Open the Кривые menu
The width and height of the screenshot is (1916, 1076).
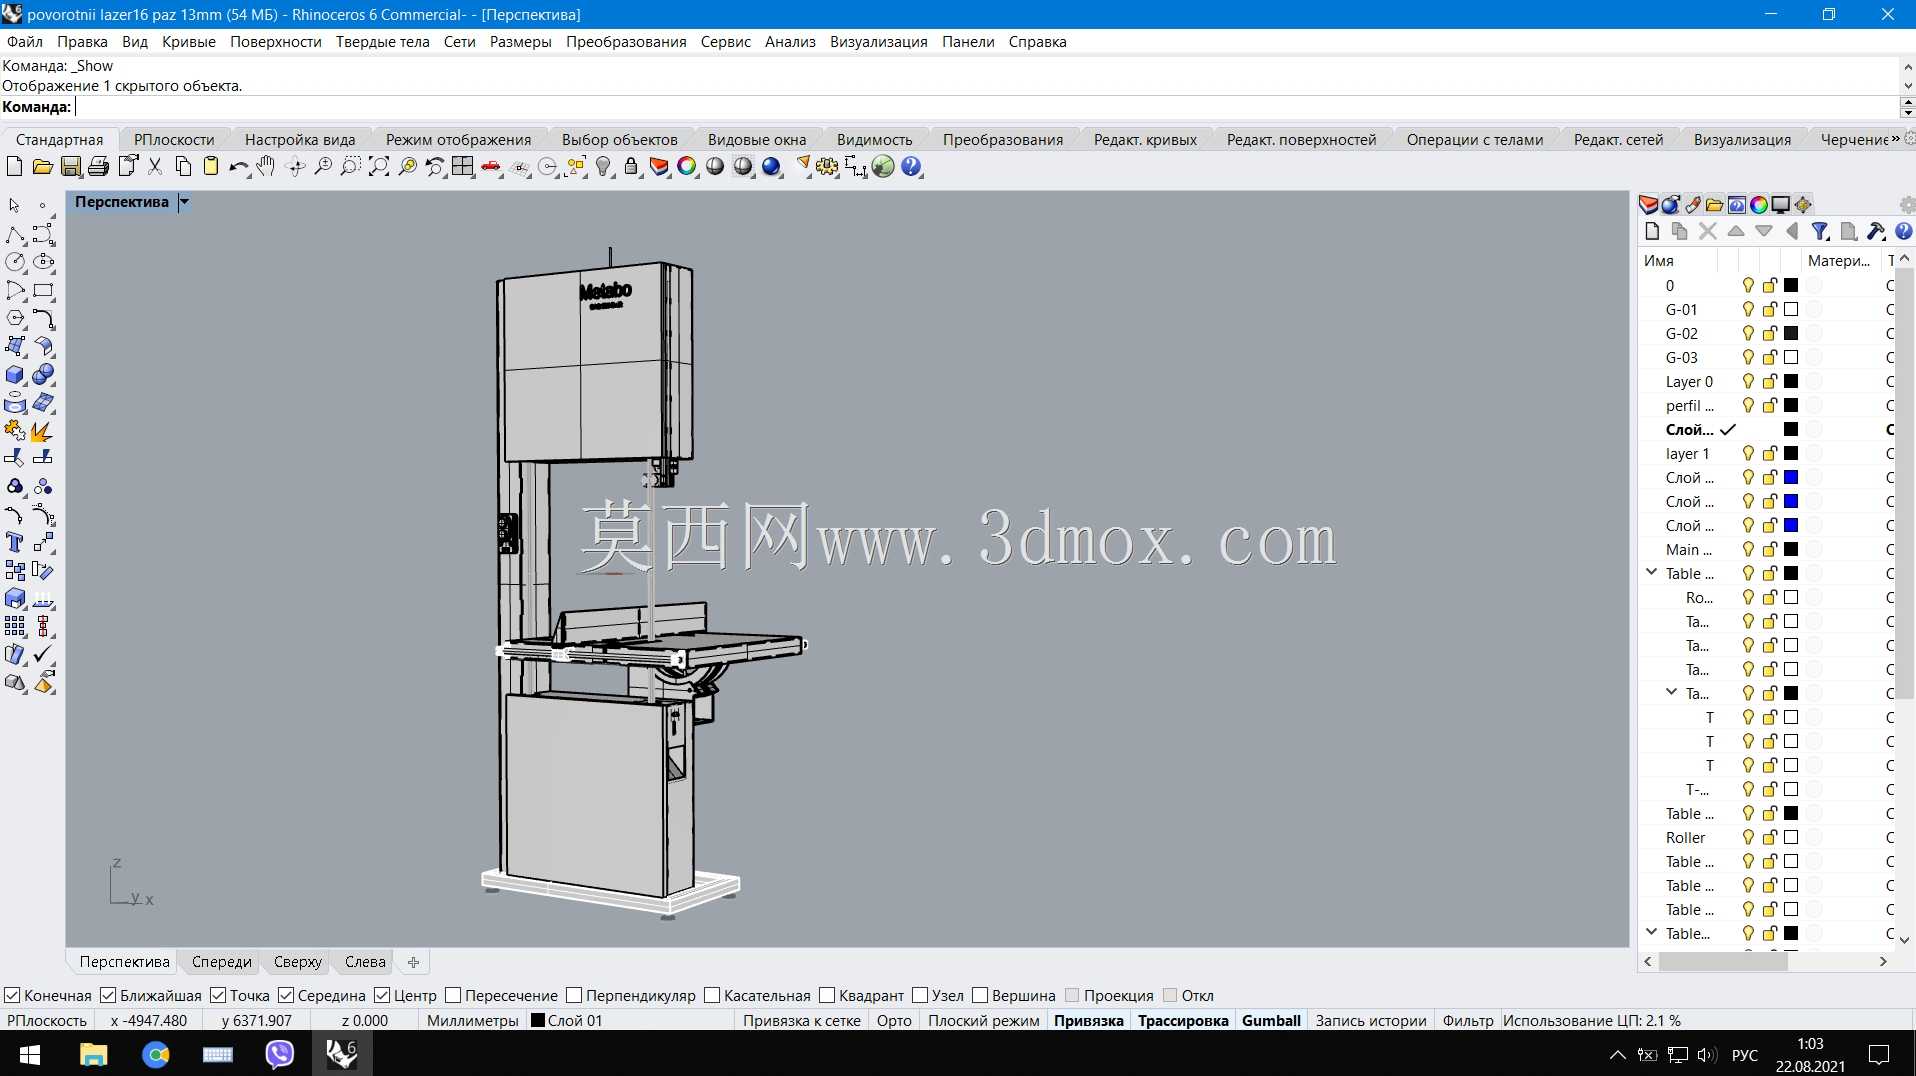coord(189,42)
